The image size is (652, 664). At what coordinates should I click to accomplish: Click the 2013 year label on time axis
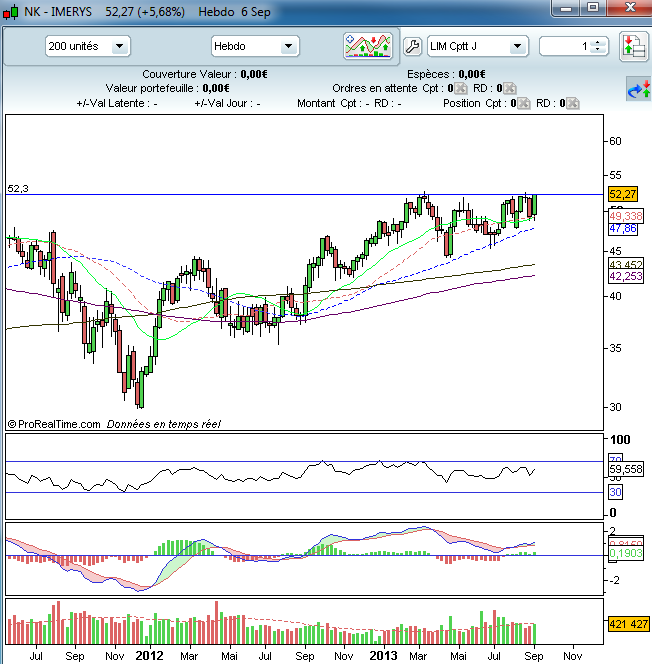coord(383,656)
